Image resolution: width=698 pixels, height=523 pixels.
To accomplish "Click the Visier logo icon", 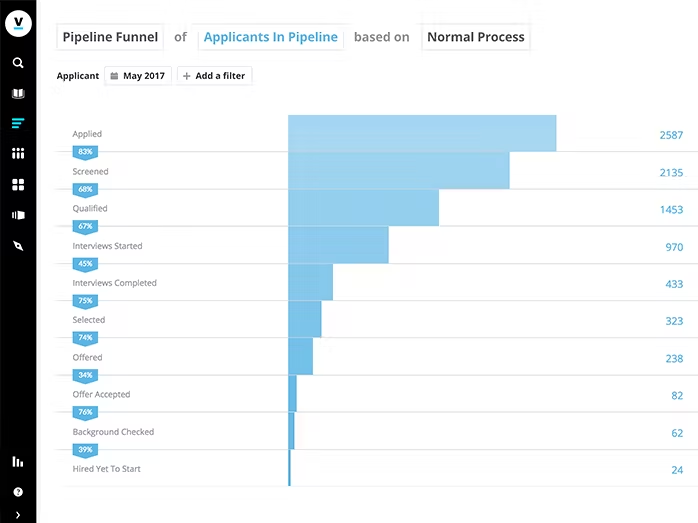I will [x=18, y=23].
